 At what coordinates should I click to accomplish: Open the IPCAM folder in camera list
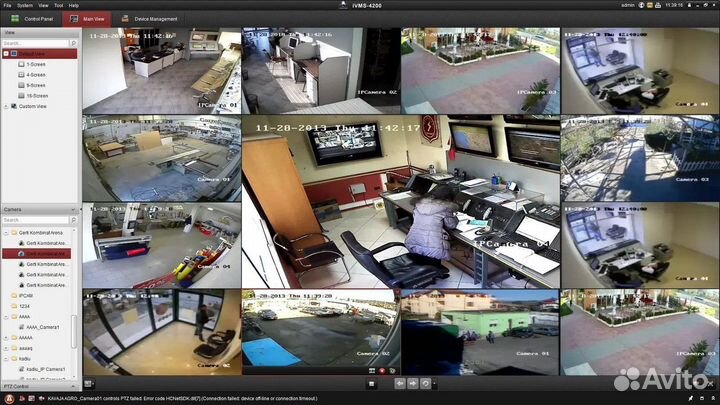[26, 296]
